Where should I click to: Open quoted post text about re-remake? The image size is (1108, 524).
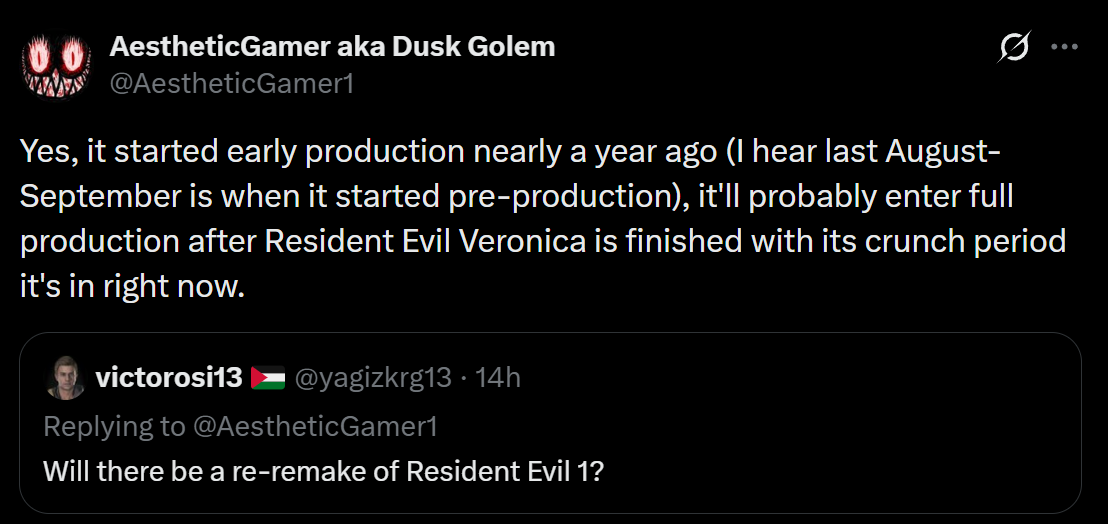(x=324, y=470)
